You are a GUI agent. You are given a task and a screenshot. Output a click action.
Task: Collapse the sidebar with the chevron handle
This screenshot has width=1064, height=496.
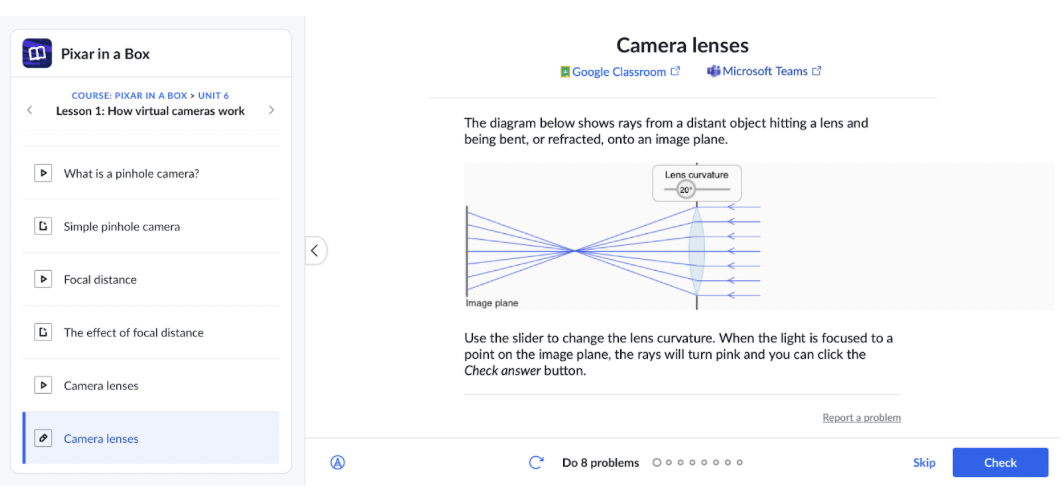316,250
